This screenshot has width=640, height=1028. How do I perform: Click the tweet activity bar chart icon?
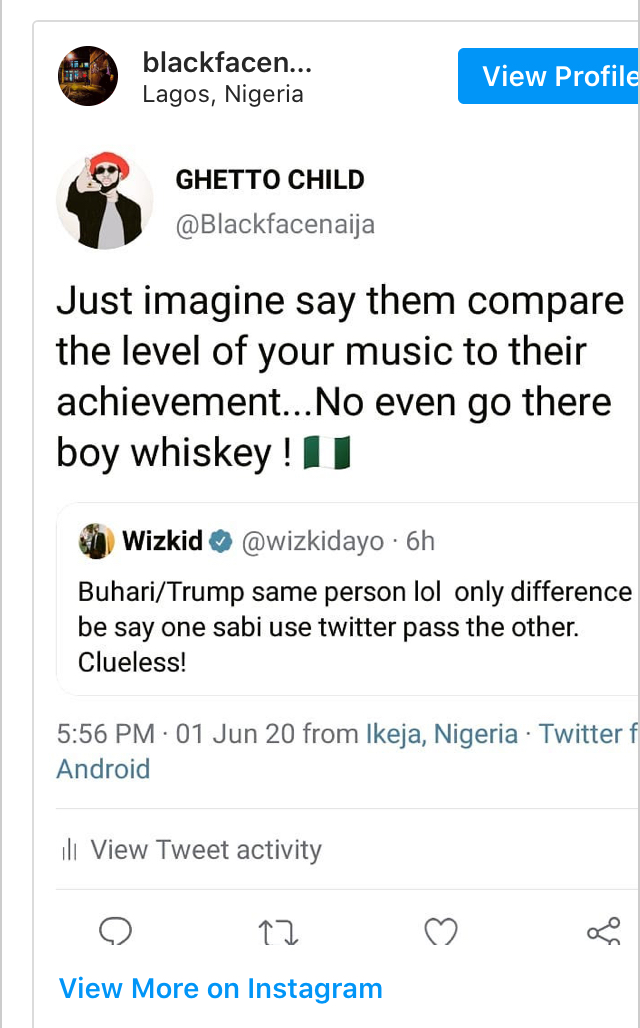pyautogui.click(x=69, y=851)
